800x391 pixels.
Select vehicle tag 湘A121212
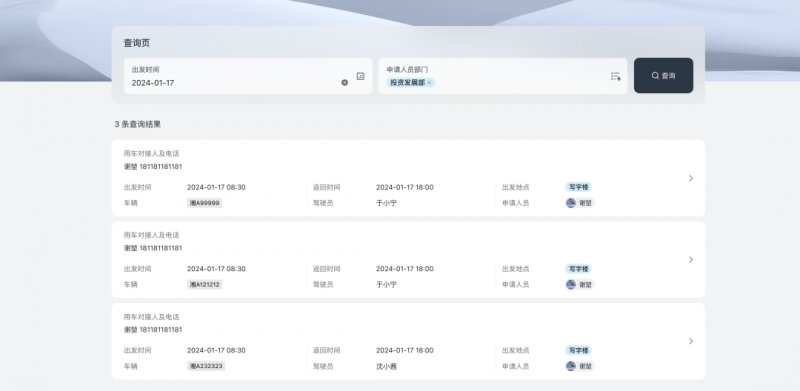[x=205, y=284]
